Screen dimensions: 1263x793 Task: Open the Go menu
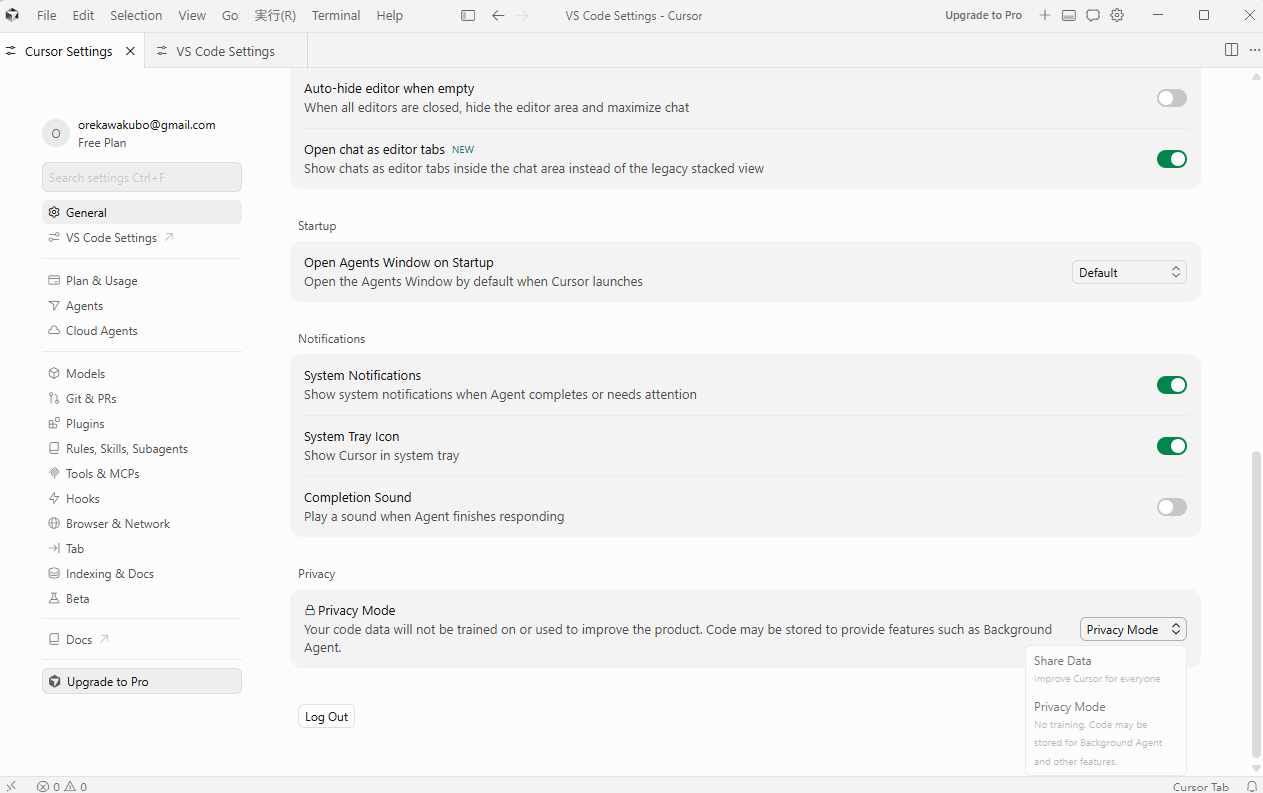(230, 15)
